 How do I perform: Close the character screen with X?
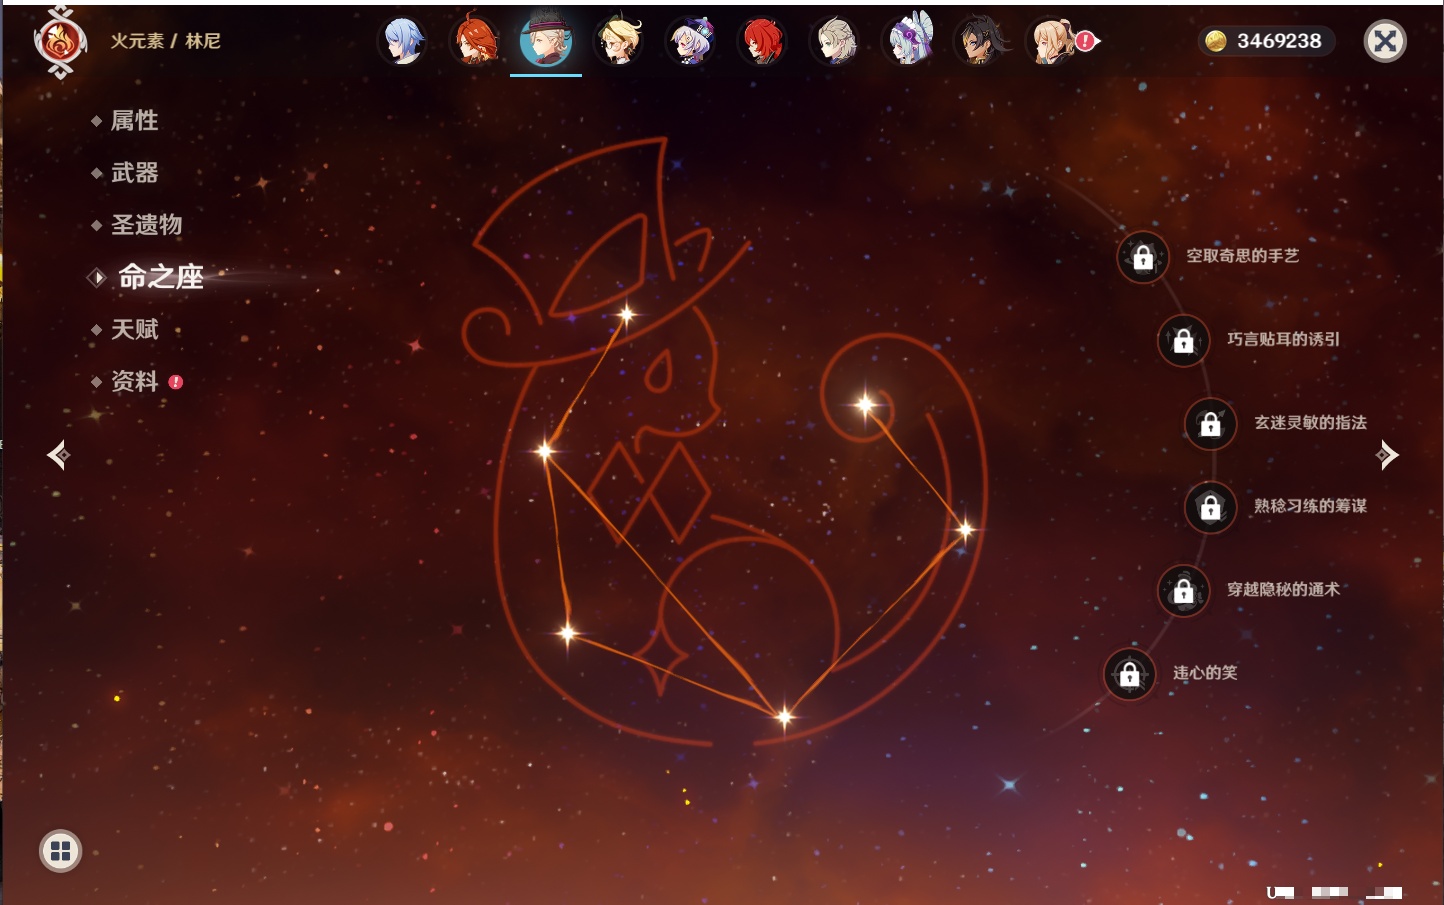[x=1385, y=41]
